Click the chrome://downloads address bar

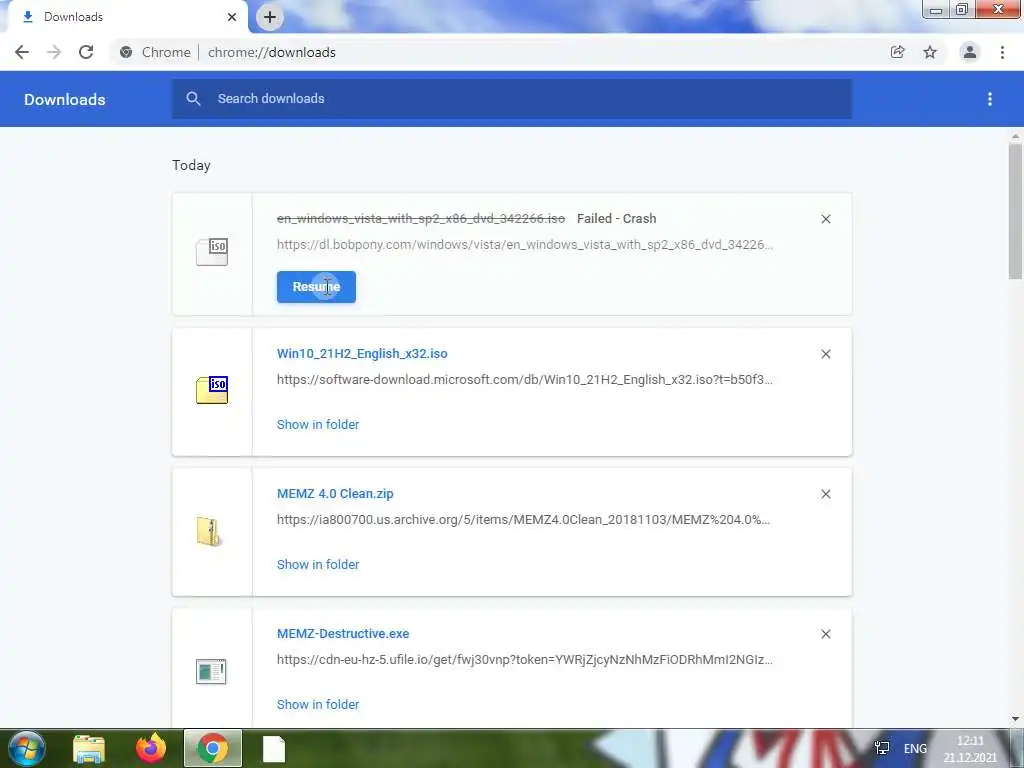click(x=272, y=52)
